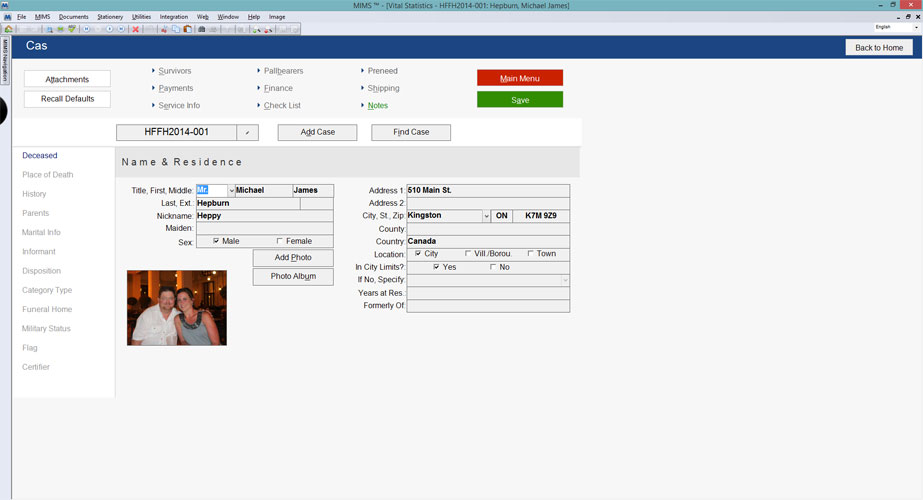Expand the If No, Specify dropdown

pyautogui.click(x=565, y=280)
